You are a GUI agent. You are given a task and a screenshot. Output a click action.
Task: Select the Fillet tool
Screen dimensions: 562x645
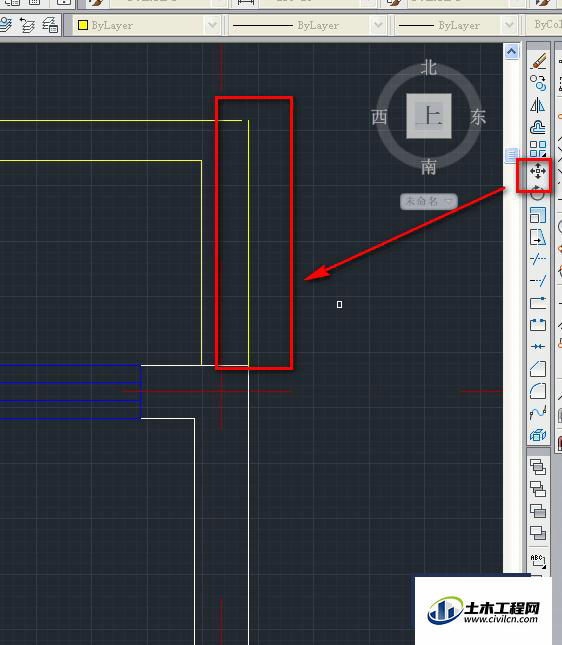(538, 391)
